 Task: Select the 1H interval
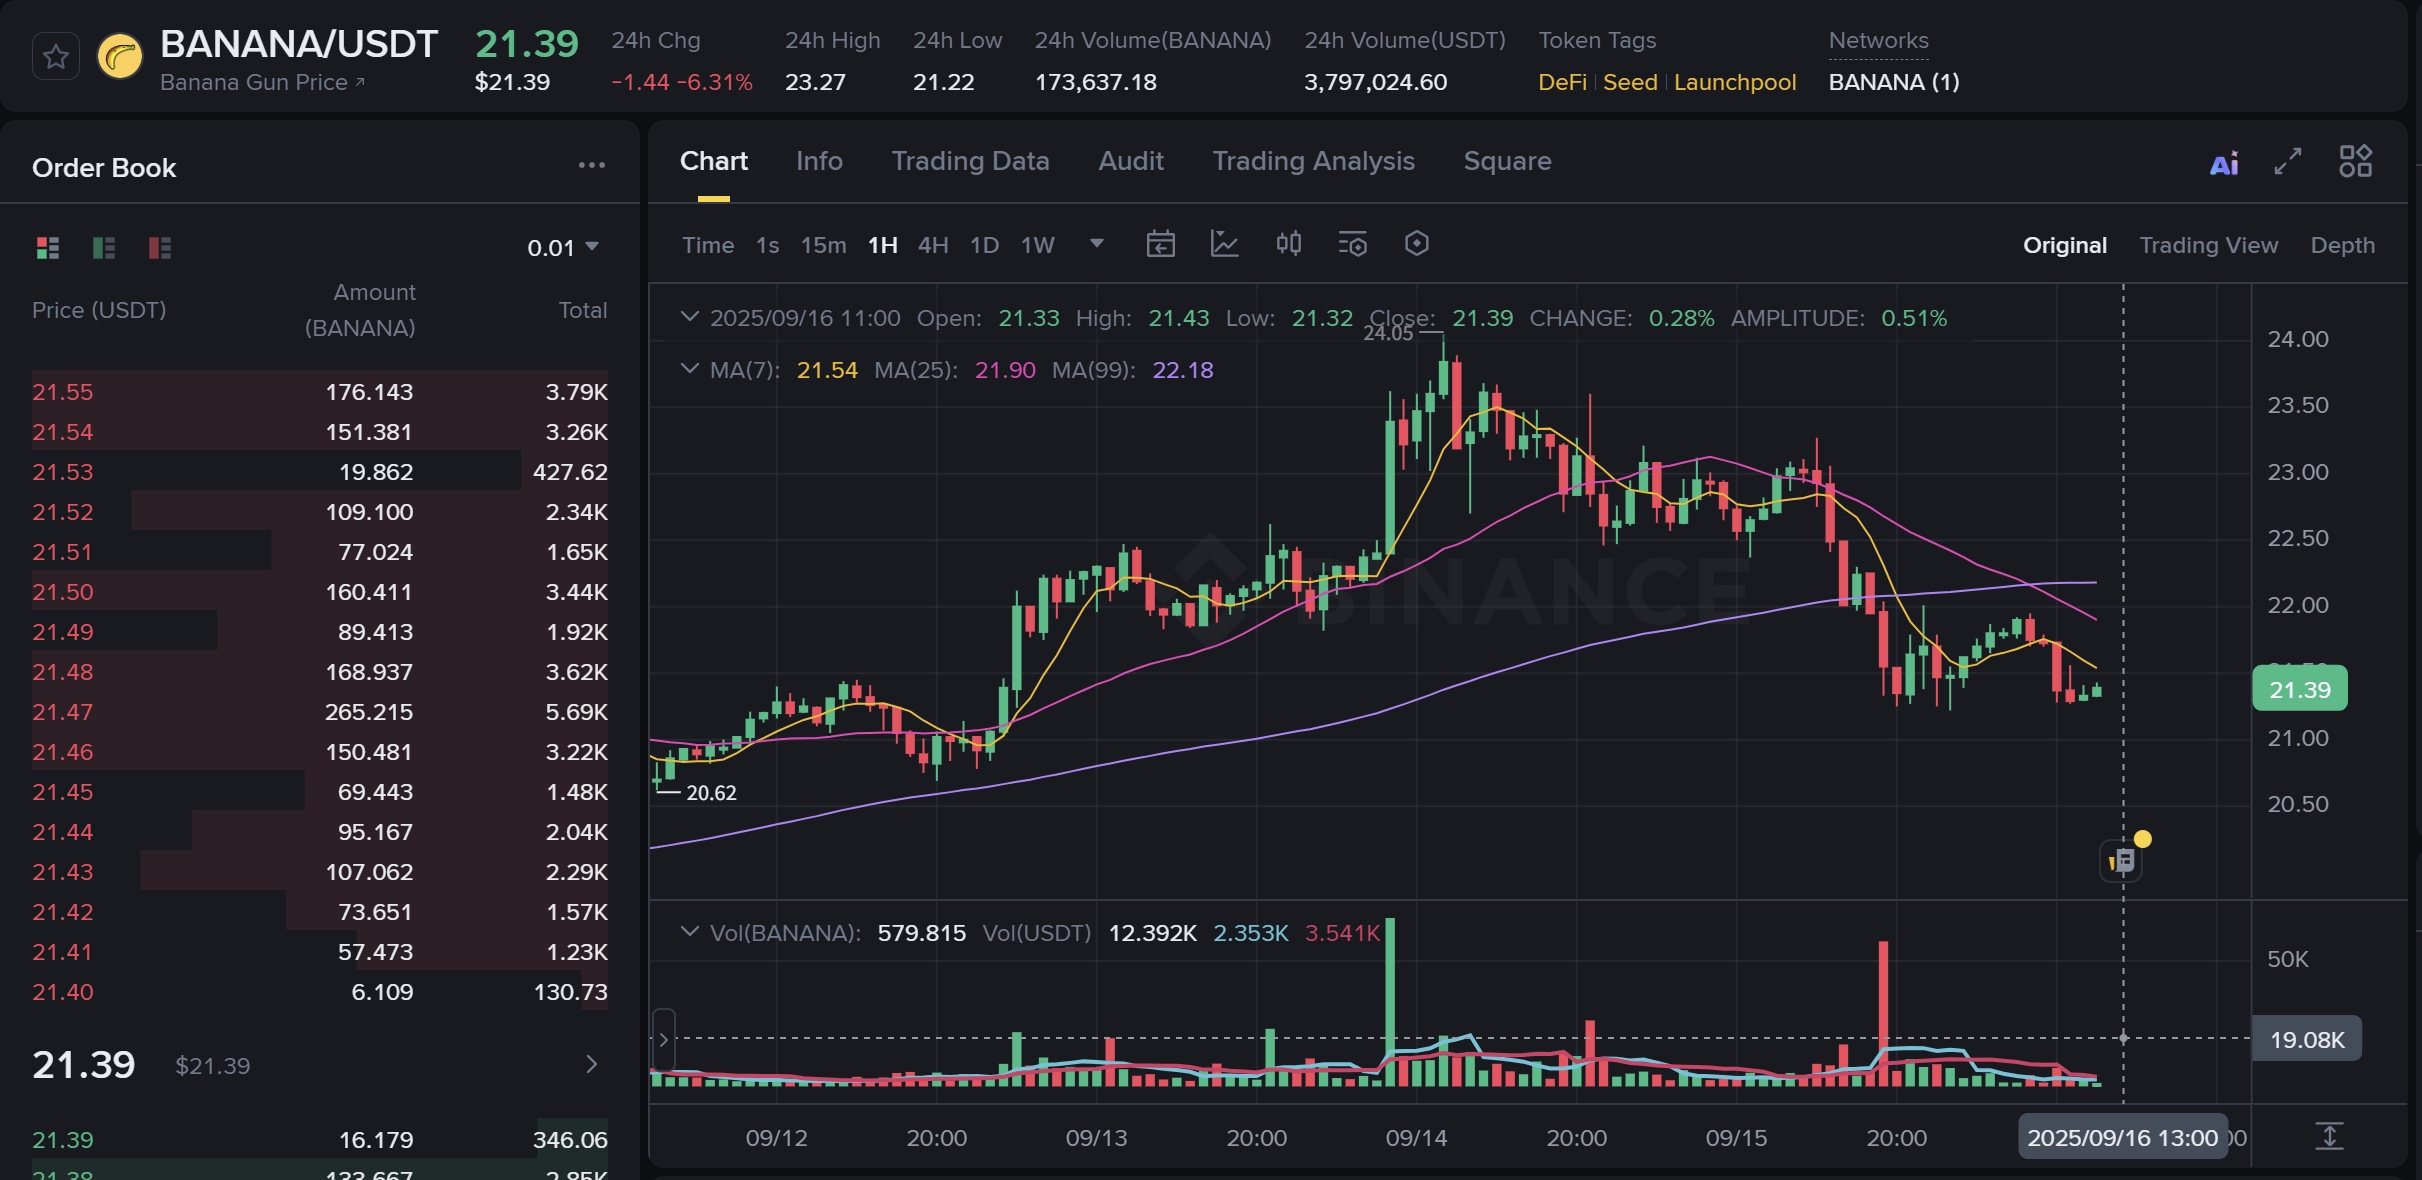tap(882, 245)
